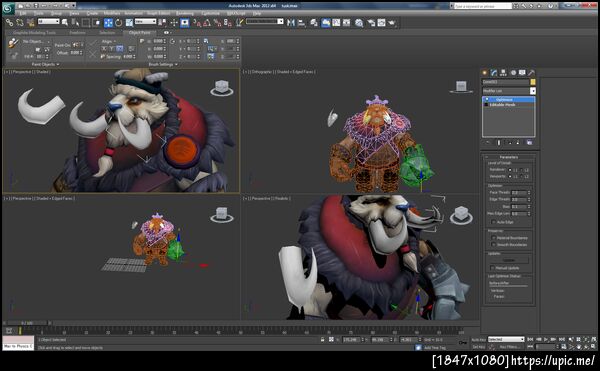The width and height of the screenshot is (600, 371).
Task: Open the Selection Filter dropdown
Action: point(49,22)
